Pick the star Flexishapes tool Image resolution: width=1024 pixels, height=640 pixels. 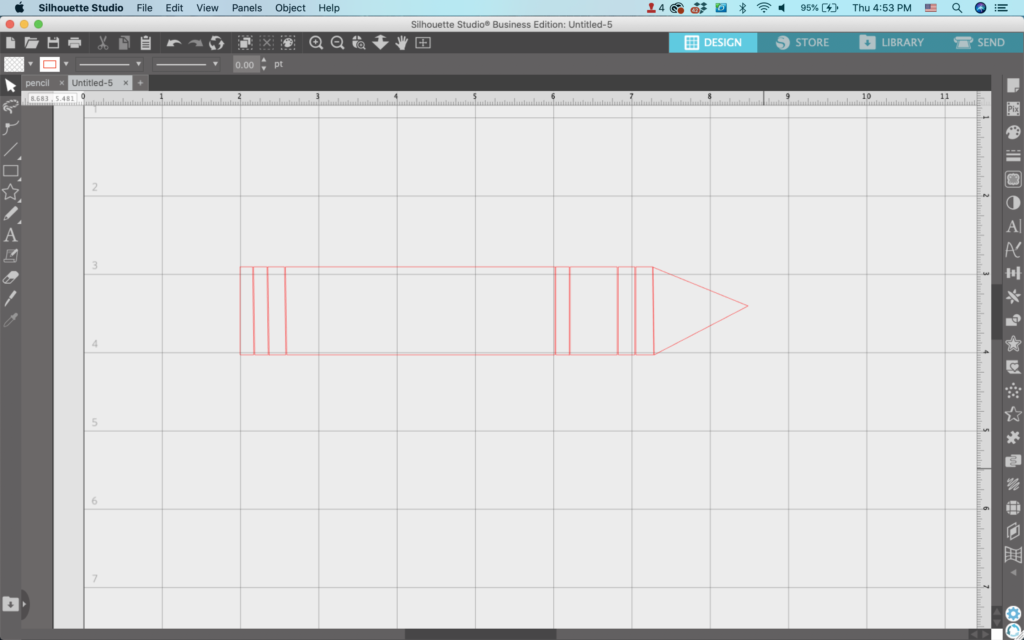click(x=10, y=192)
